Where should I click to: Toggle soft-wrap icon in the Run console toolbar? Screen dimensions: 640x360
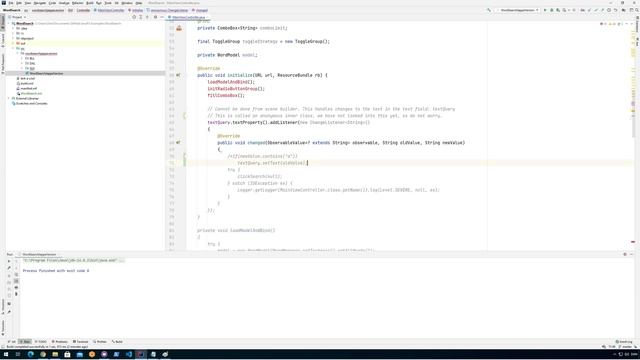[16, 274]
